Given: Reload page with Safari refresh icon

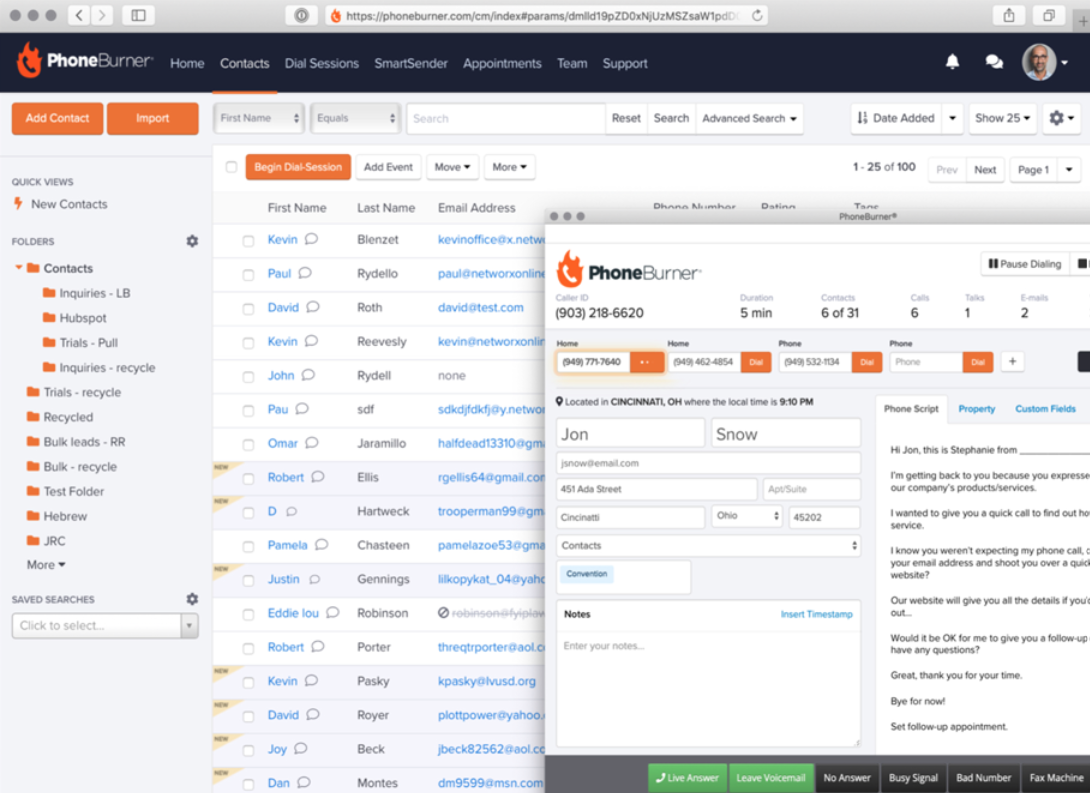Looking at the screenshot, I should tap(757, 15).
